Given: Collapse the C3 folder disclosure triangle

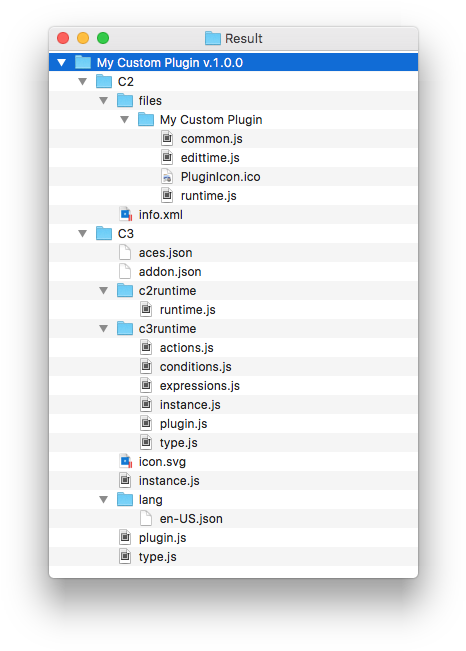Looking at the screenshot, I should 83,234.
